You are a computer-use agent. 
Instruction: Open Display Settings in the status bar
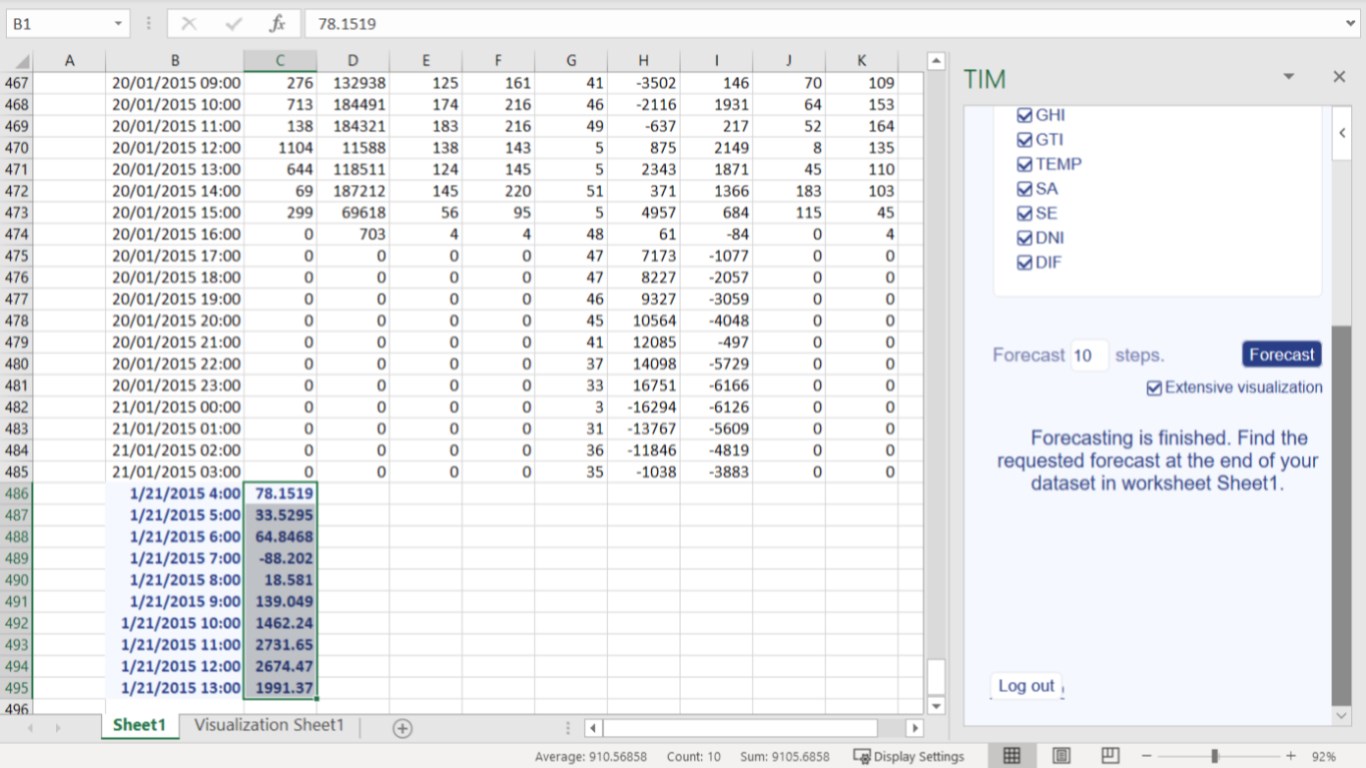(x=909, y=757)
